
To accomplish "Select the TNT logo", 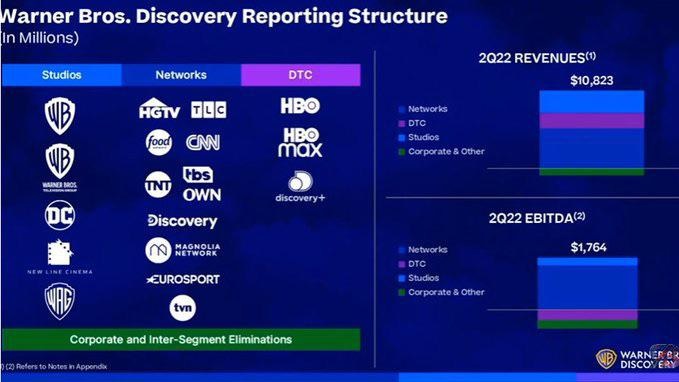I will coord(158,185).
